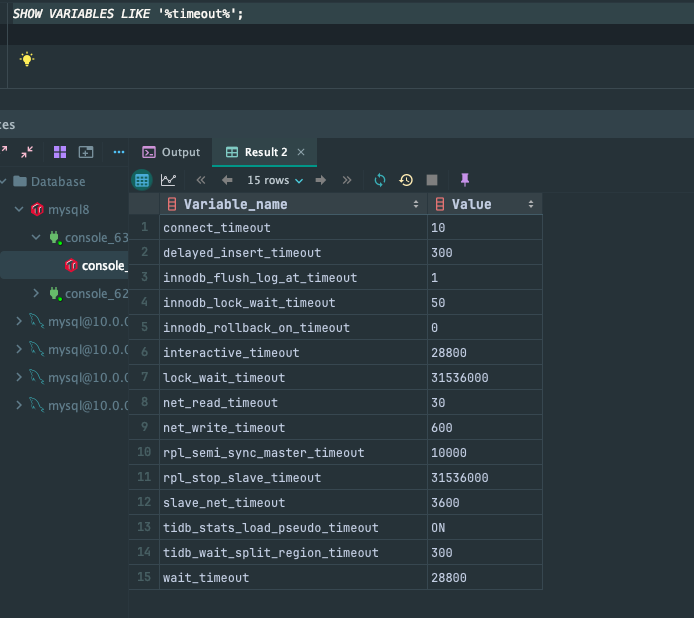Show the chart view of results
The width and height of the screenshot is (694, 618).
click(x=168, y=180)
